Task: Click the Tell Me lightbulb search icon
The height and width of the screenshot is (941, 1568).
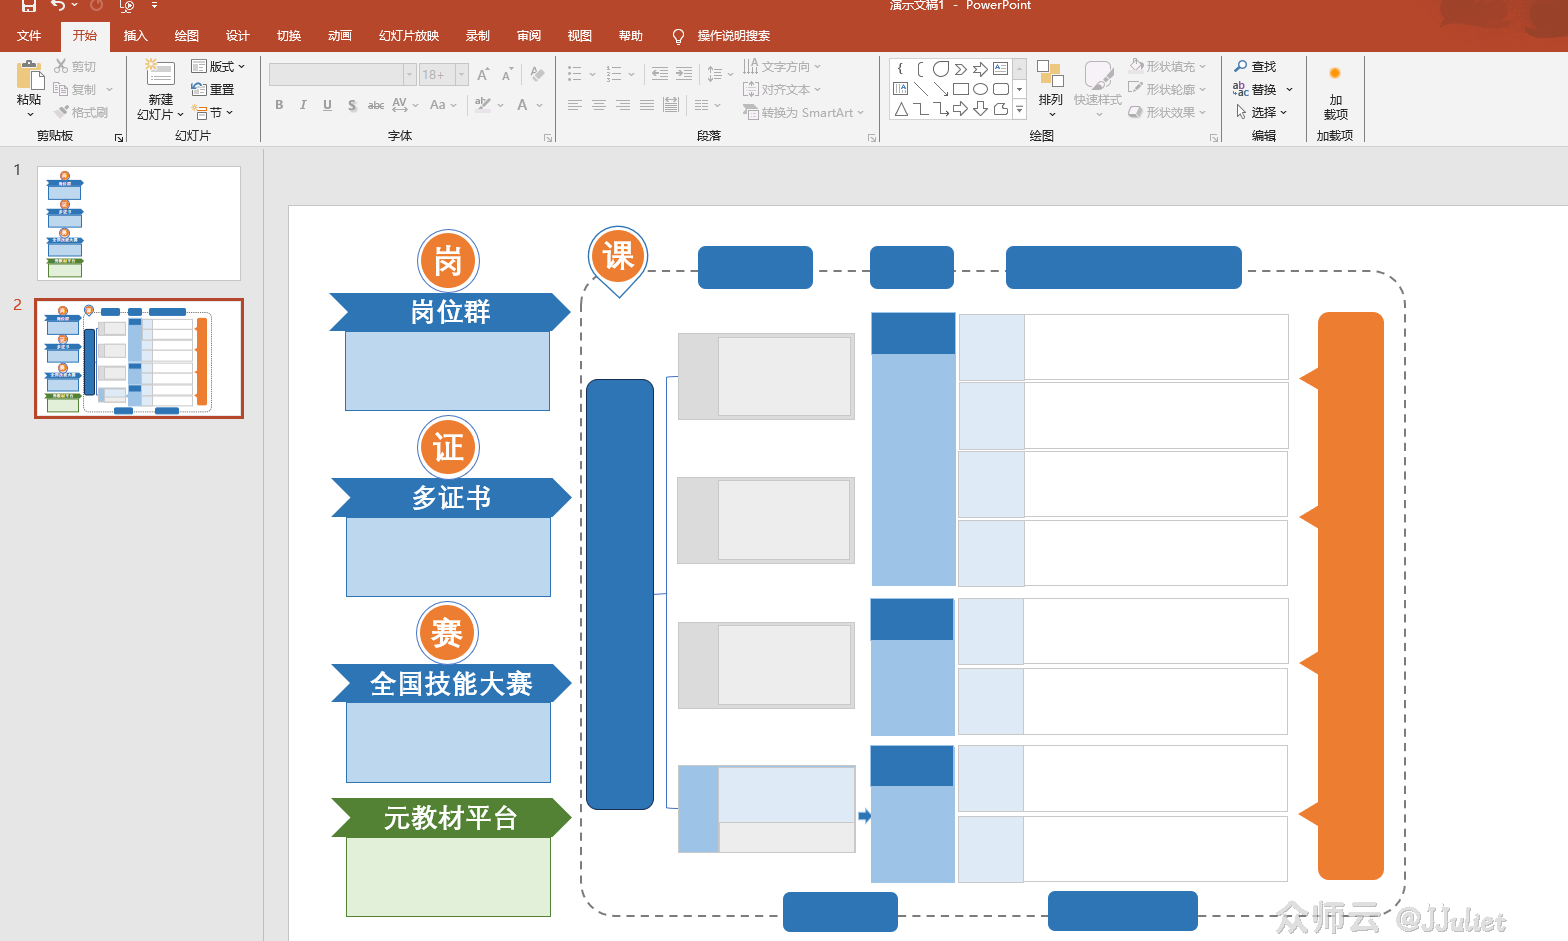Action: (678, 36)
